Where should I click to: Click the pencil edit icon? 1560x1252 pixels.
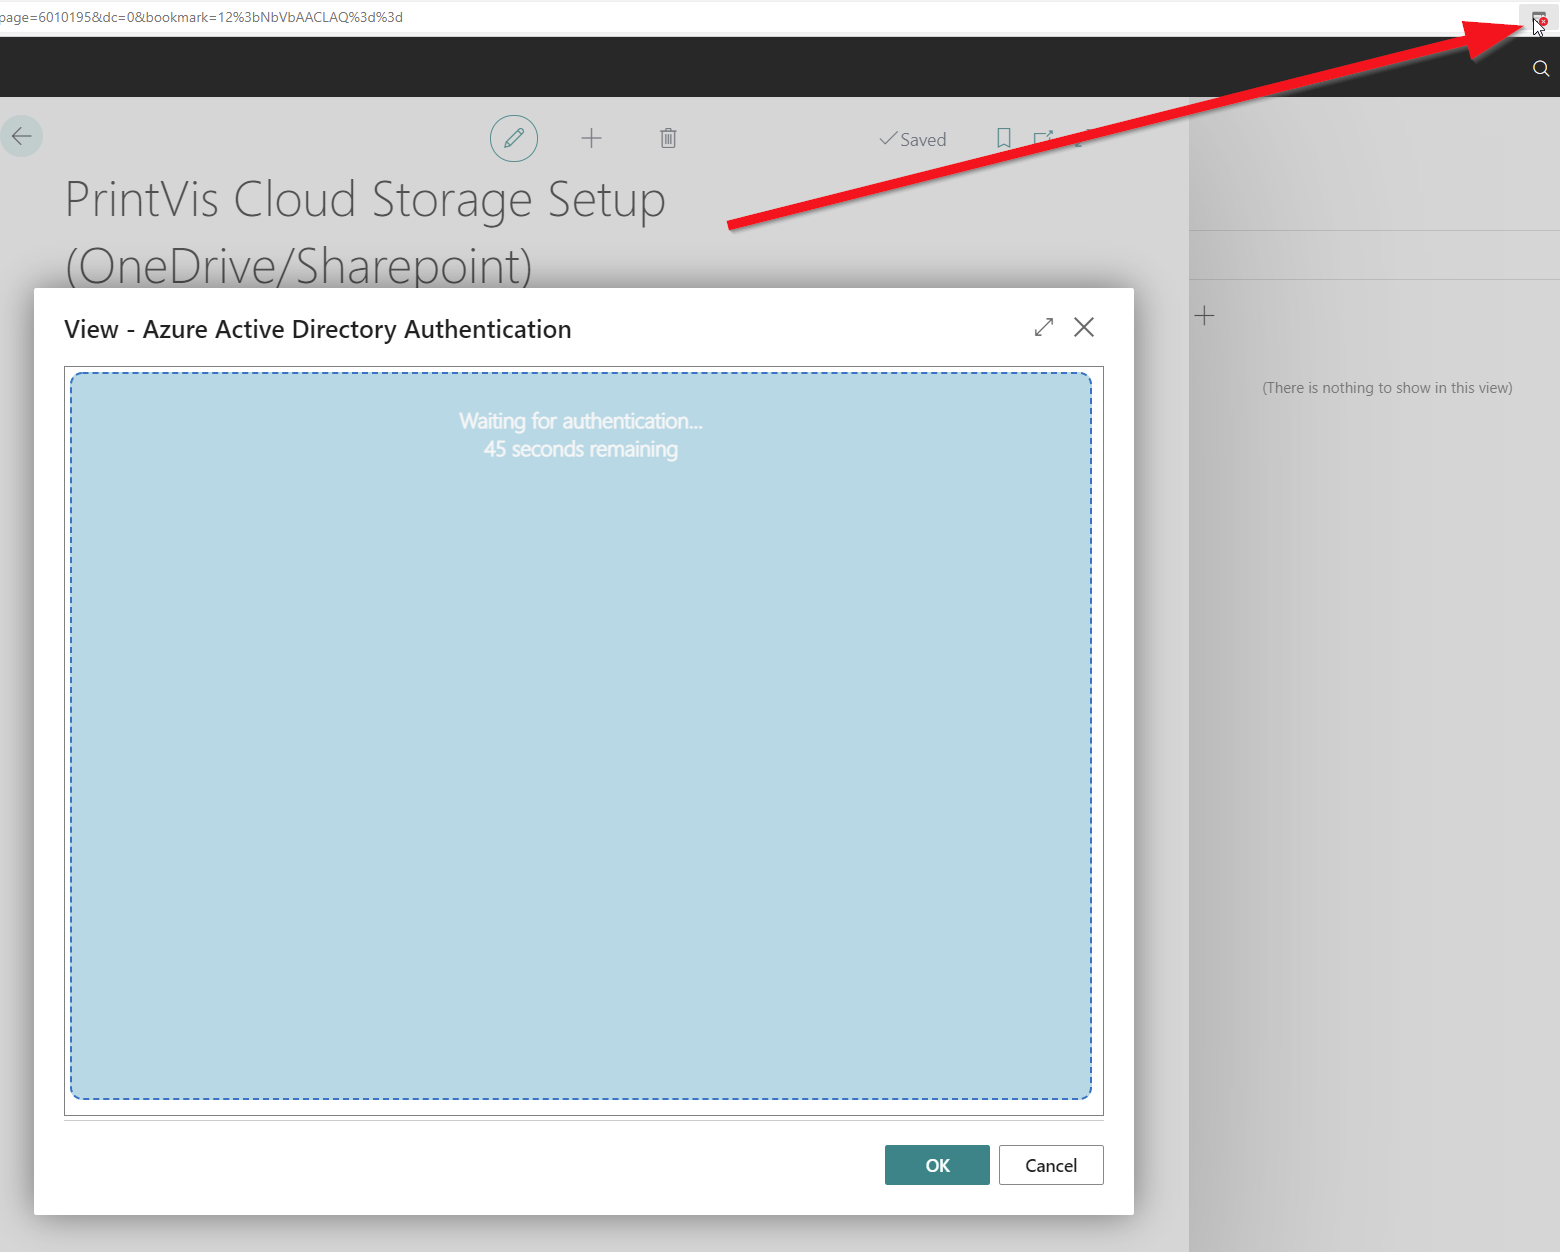[x=514, y=138]
